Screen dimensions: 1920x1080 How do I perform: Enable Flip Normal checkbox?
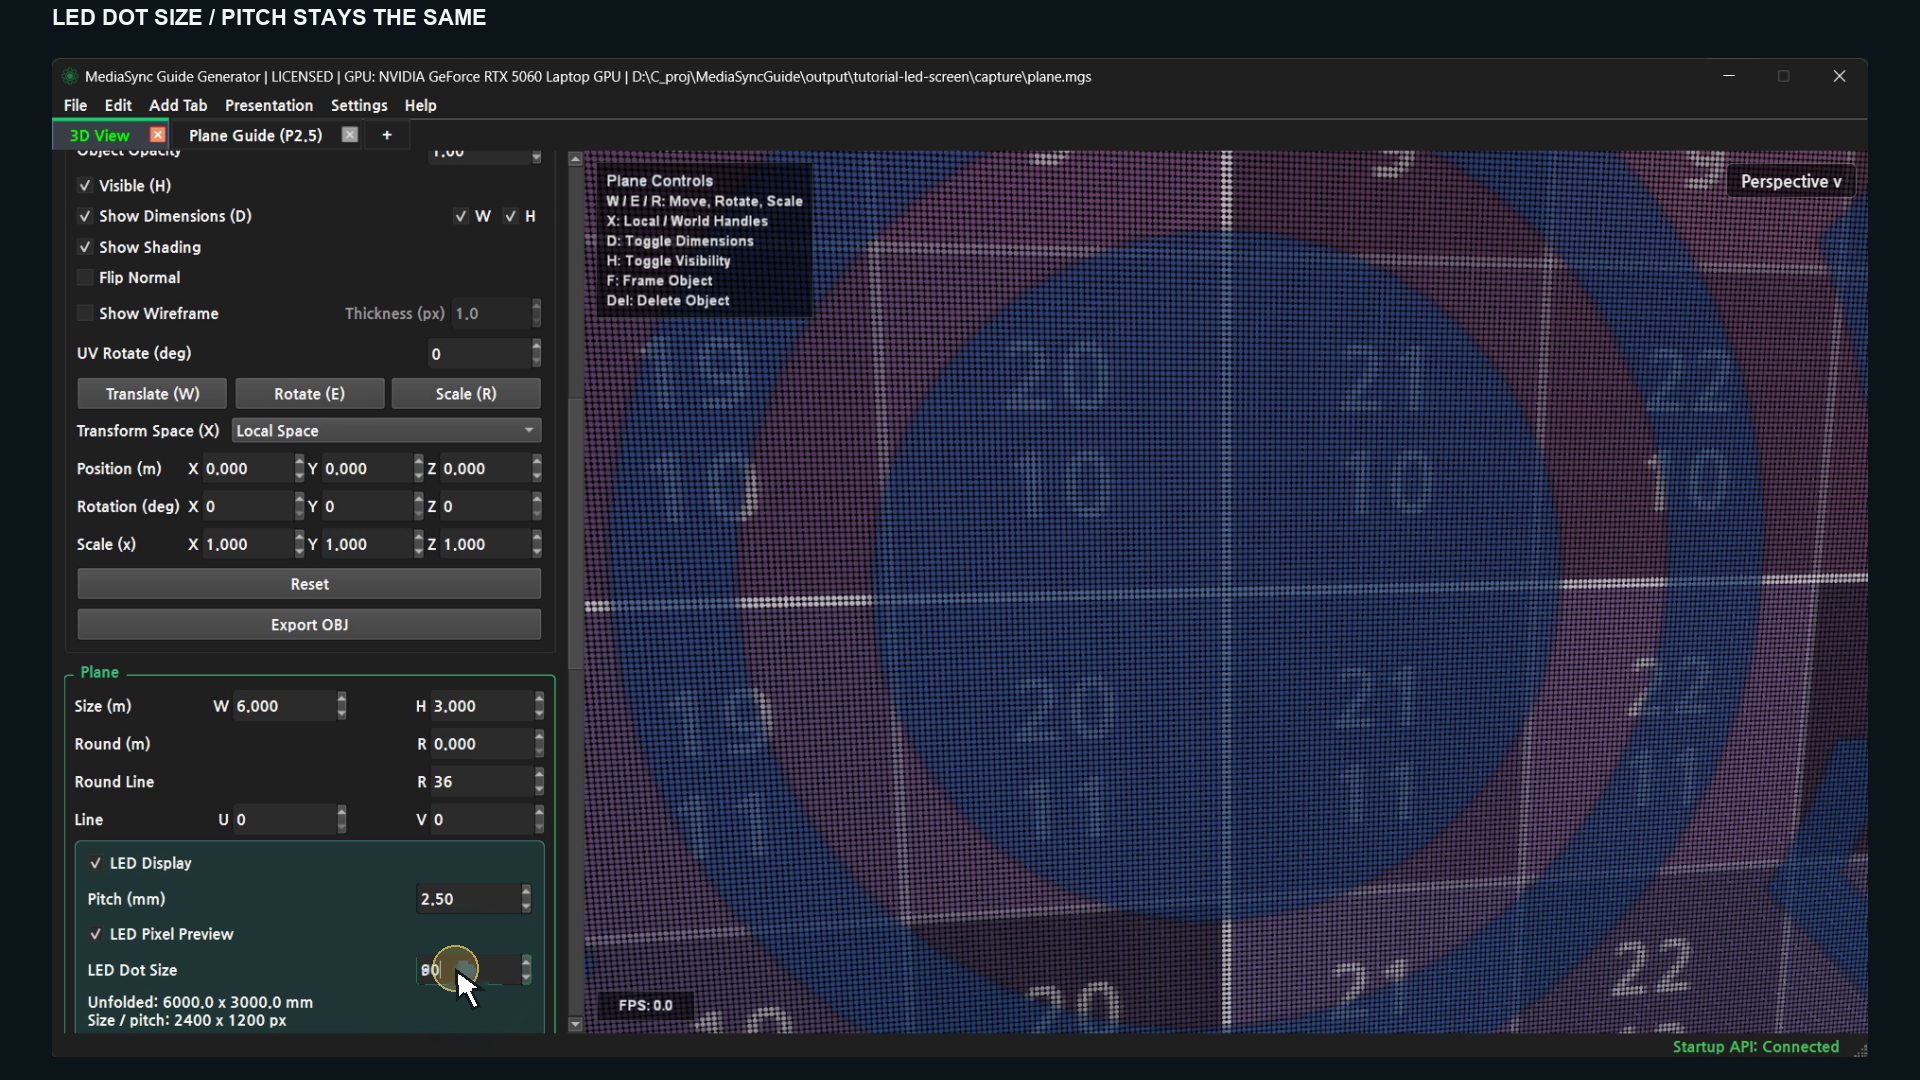[85, 278]
